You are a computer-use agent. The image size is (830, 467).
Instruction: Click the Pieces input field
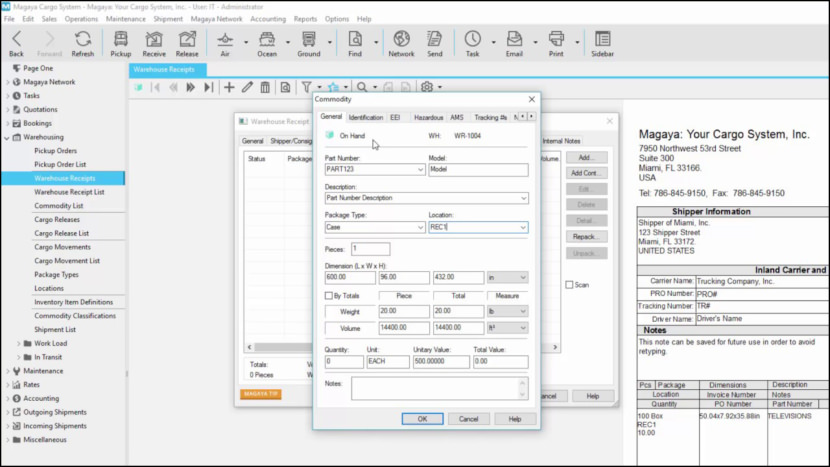(371, 249)
